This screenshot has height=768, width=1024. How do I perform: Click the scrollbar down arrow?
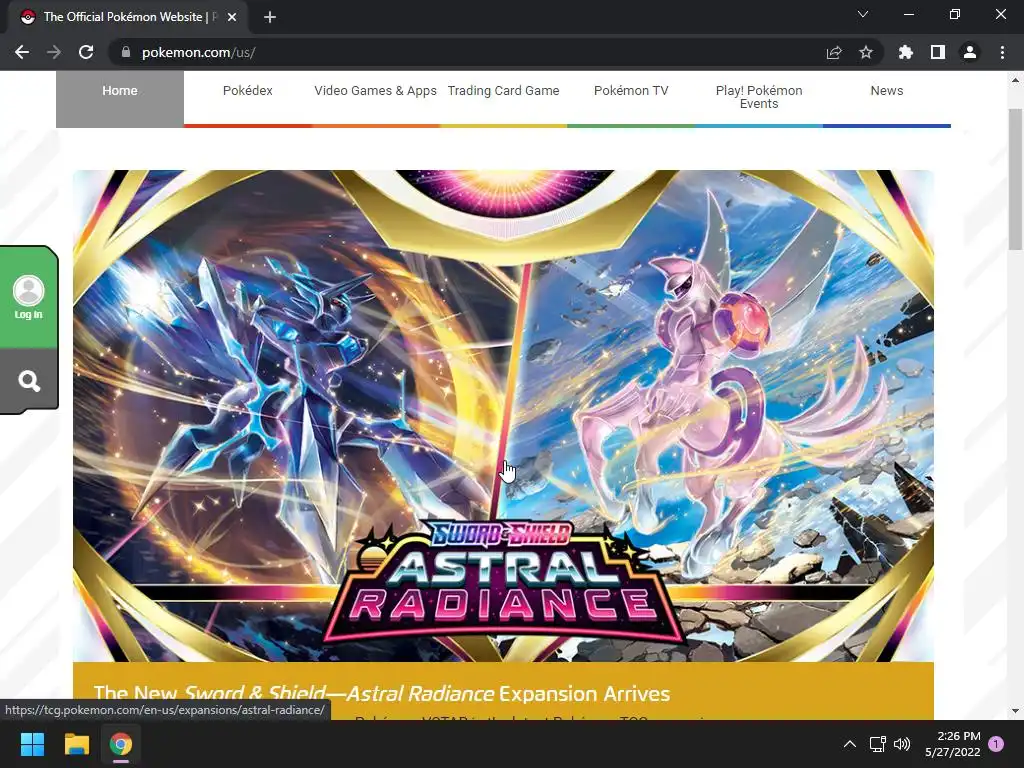(x=1015, y=711)
